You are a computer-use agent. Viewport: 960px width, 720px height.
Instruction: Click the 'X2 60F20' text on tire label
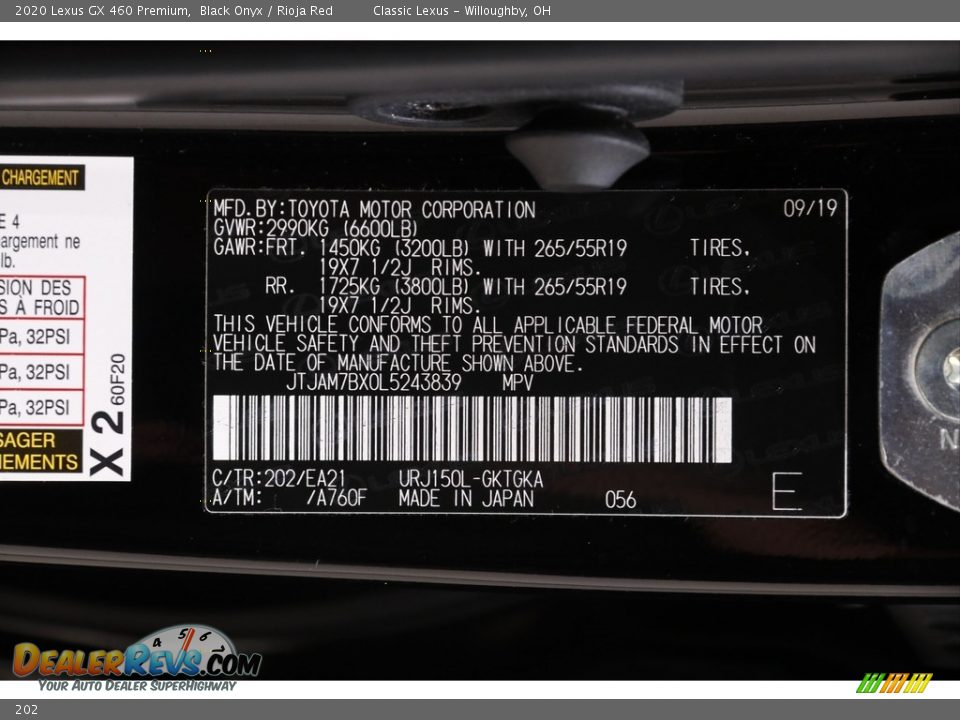(x=109, y=414)
